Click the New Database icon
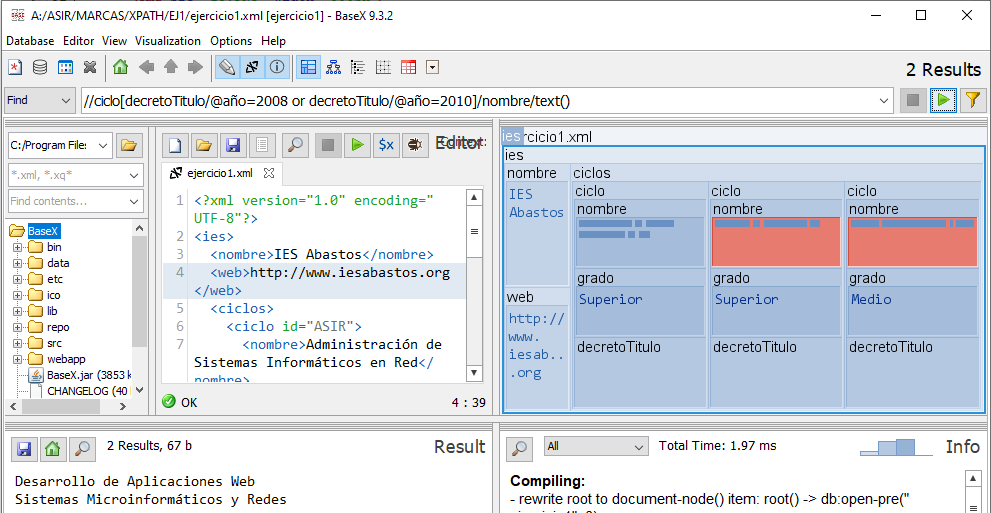Viewport: 991px width, 513px height. pos(15,68)
